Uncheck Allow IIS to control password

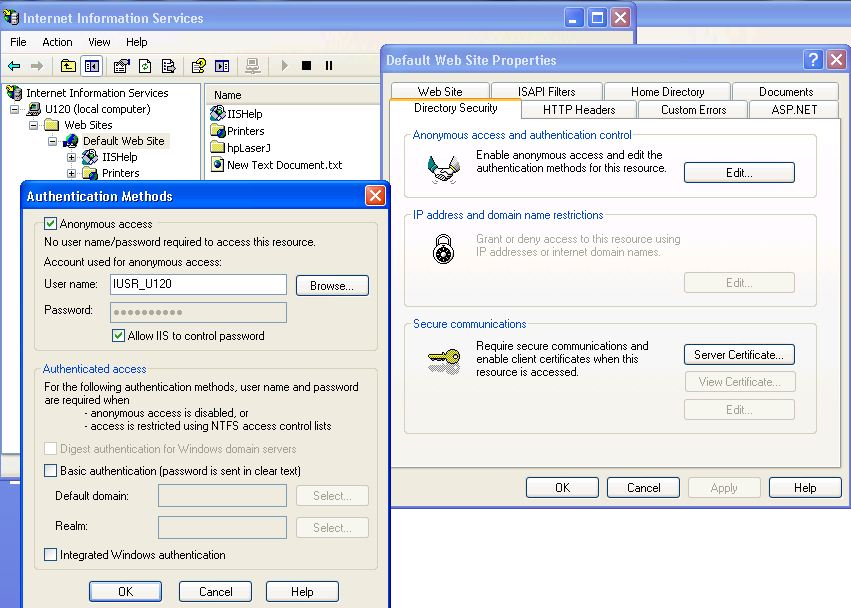[x=118, y=335]
